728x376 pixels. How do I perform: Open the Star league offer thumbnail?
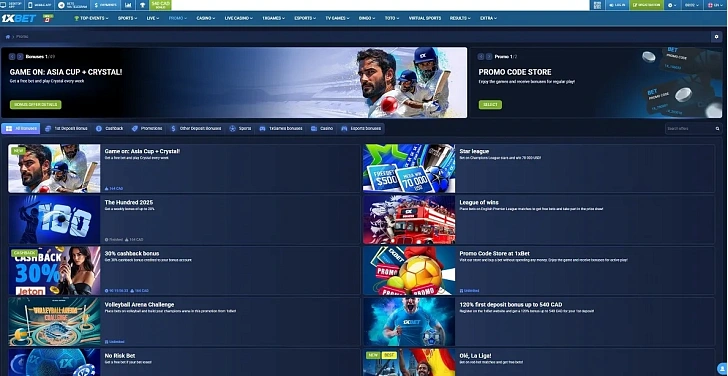pos(409,168)
